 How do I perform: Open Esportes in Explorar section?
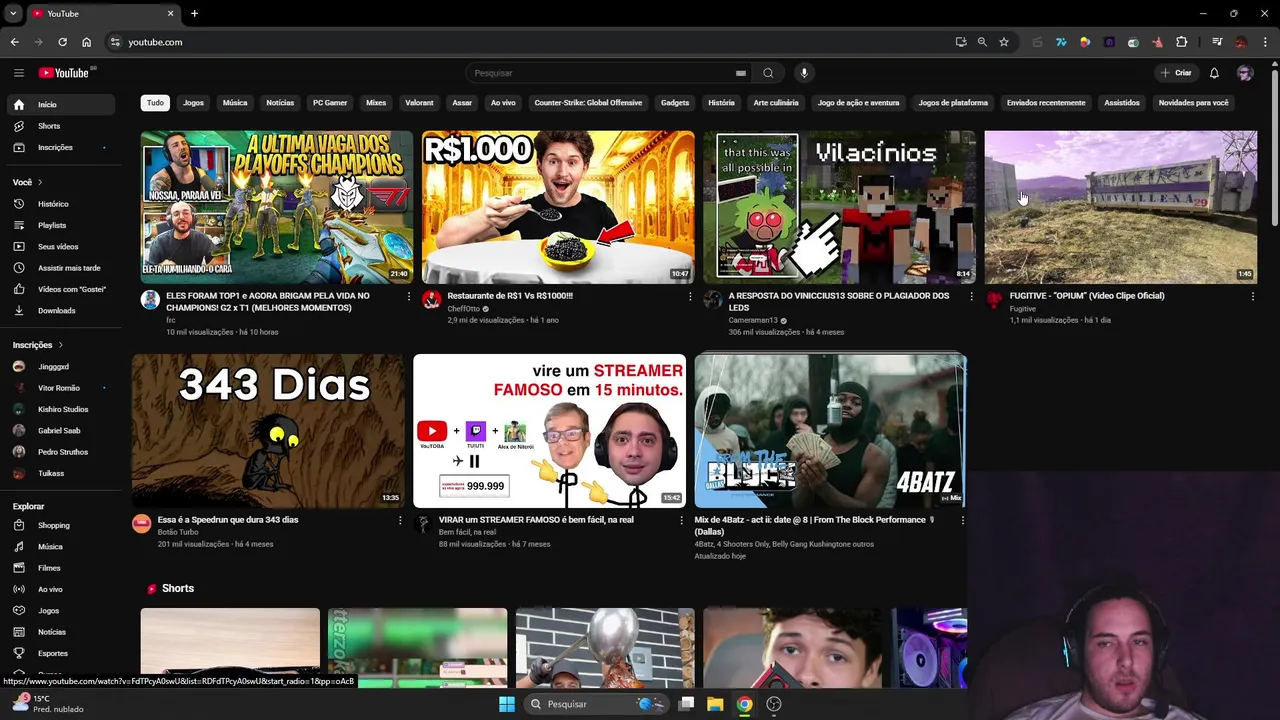[60, 653]
